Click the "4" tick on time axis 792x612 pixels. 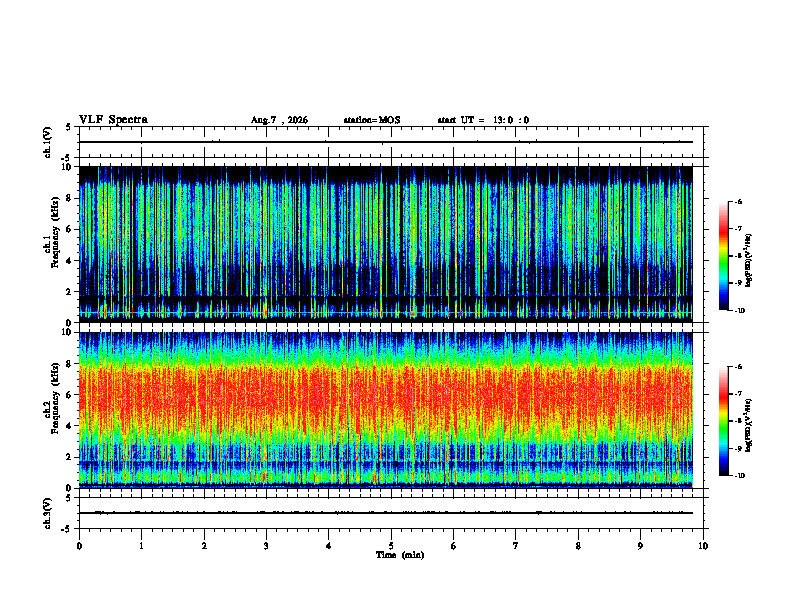328,546
